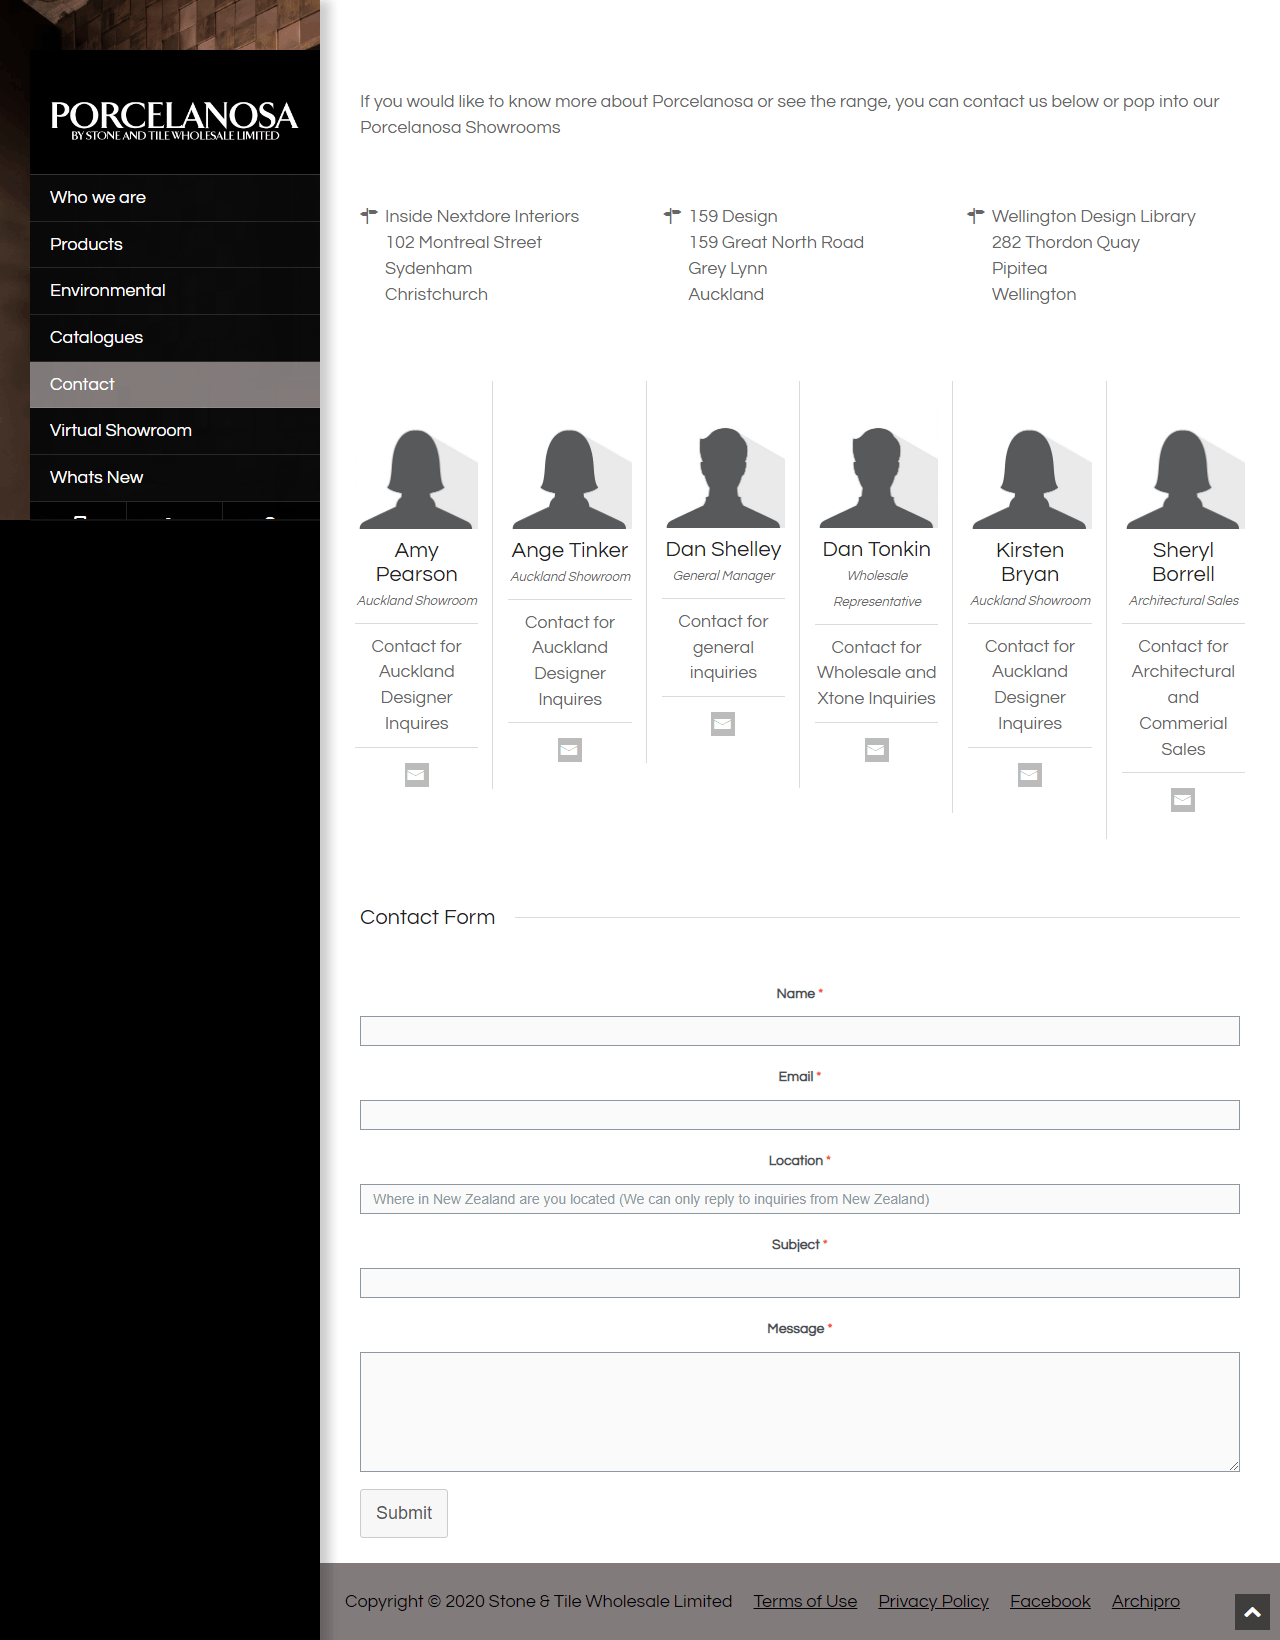Open the Privacy Policy link

(933, 1601)
